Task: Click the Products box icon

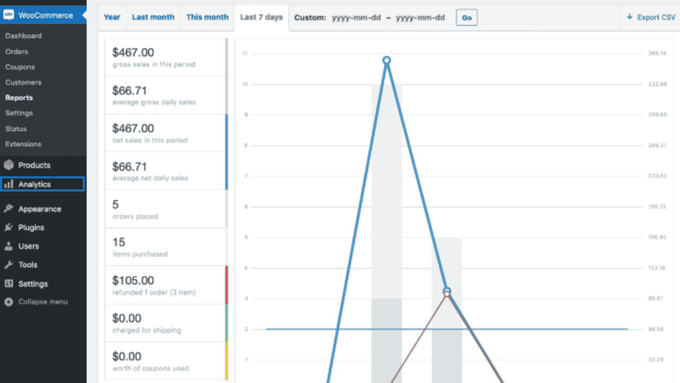Action: 9,165
